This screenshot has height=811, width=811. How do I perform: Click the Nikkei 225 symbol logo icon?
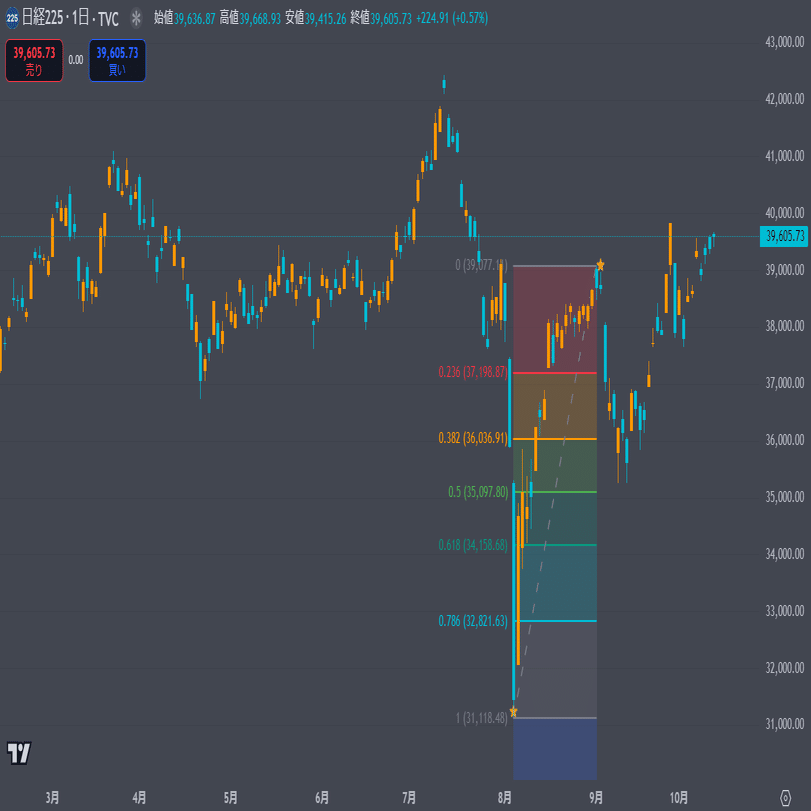[x=12, y=19]
